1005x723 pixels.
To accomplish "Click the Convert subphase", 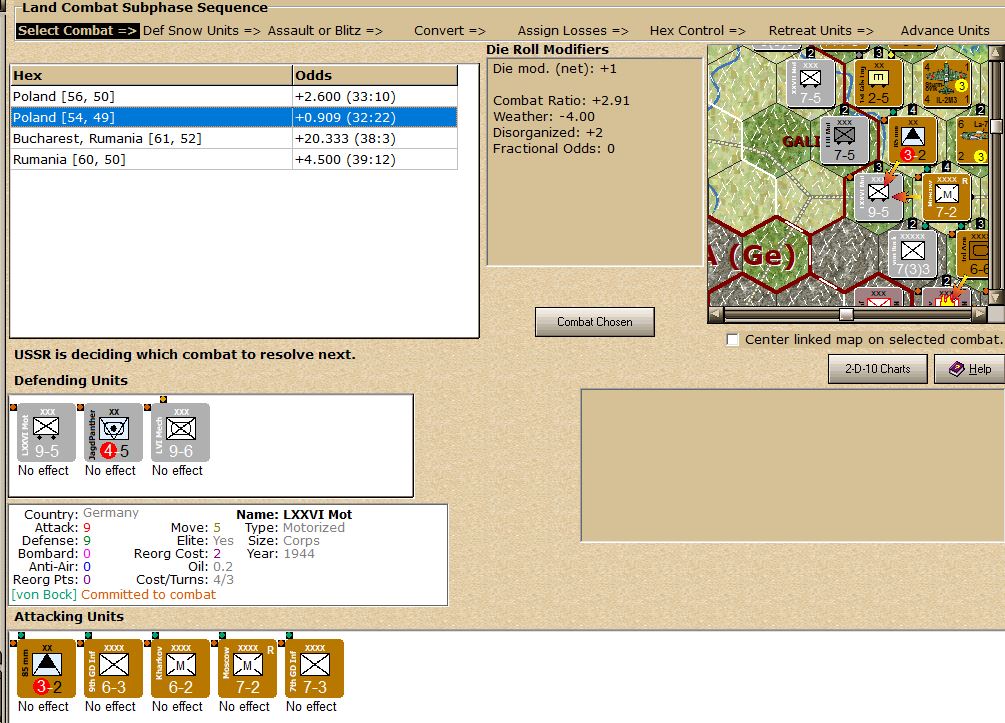I will [x=450, y=30].
